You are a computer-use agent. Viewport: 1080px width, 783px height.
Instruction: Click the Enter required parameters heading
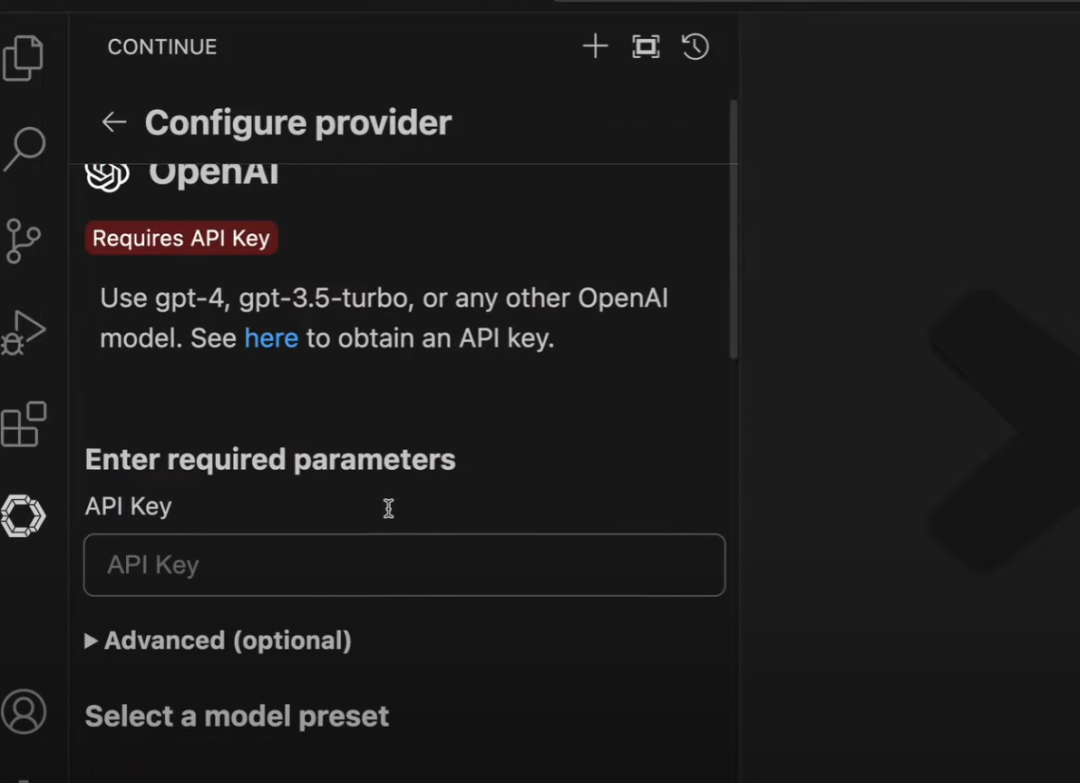click(270, 459)
